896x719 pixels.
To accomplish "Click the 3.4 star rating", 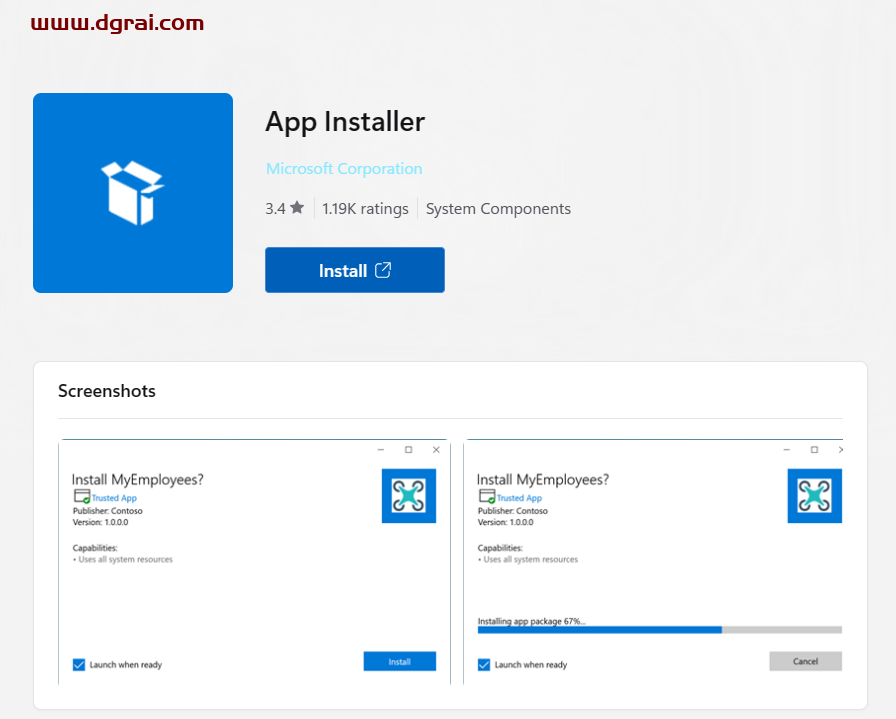I will 285,208.
